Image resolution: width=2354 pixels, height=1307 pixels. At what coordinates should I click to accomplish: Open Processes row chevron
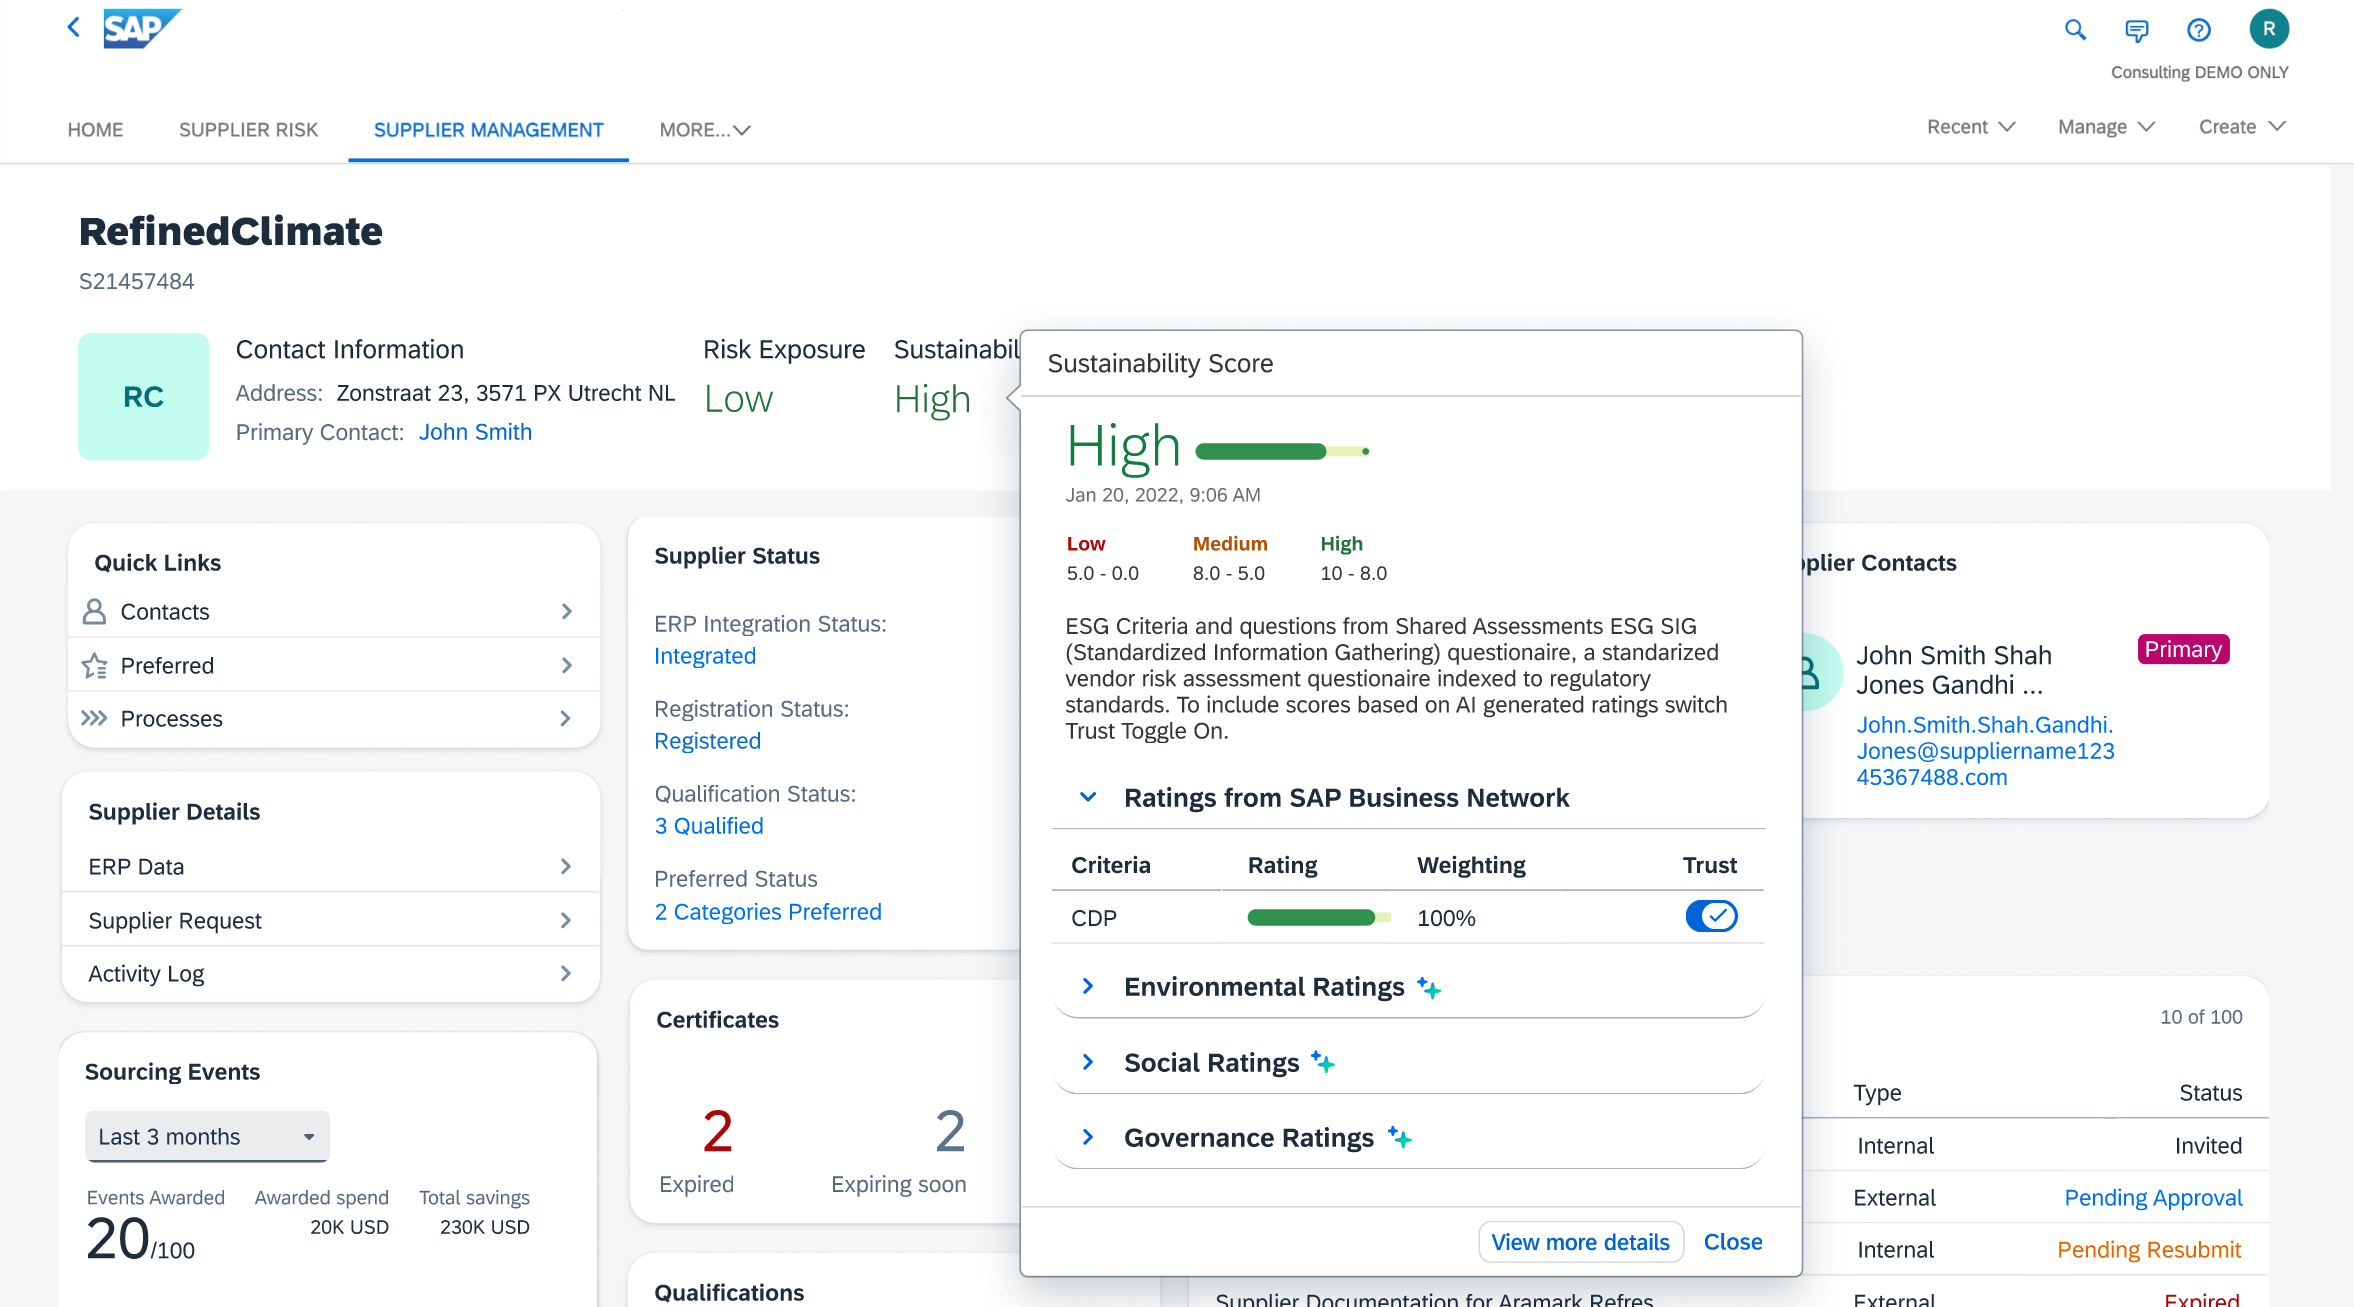(x=566, y=718)
